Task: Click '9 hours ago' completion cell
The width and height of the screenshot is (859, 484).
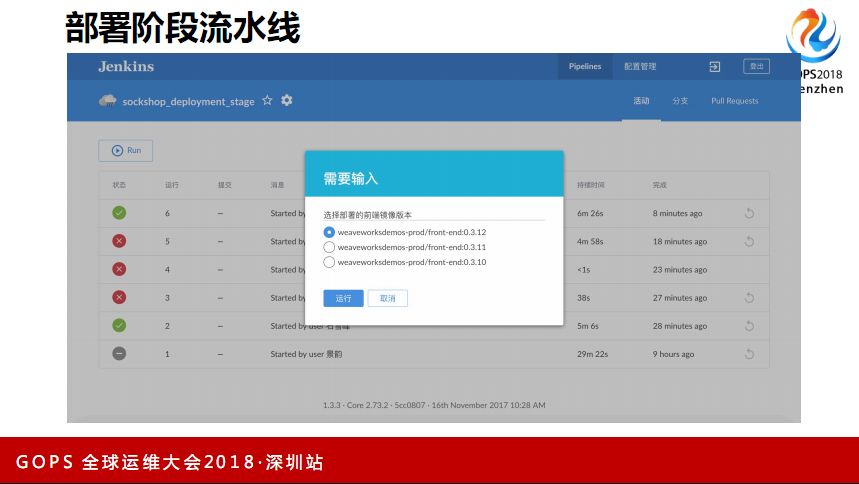Action: (x=673, y=354)
